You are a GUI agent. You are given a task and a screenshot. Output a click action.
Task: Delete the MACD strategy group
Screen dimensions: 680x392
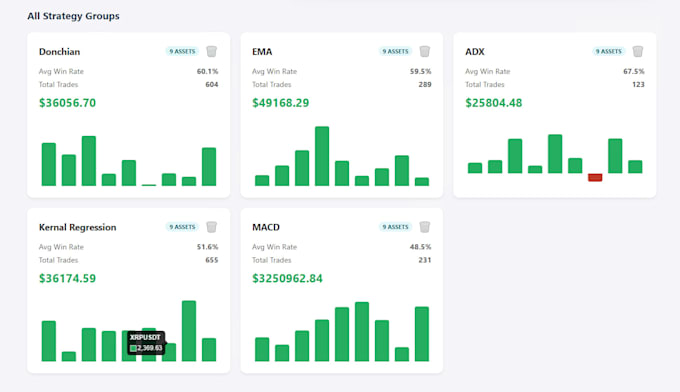pyautogui.click(x=425, y=227)
